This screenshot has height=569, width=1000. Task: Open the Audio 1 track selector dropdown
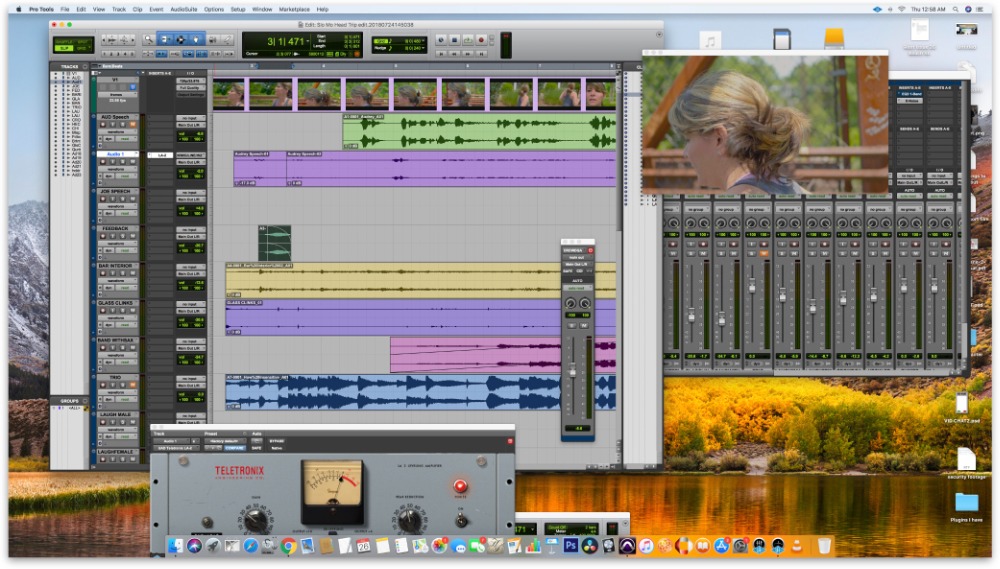pos(173,440)
